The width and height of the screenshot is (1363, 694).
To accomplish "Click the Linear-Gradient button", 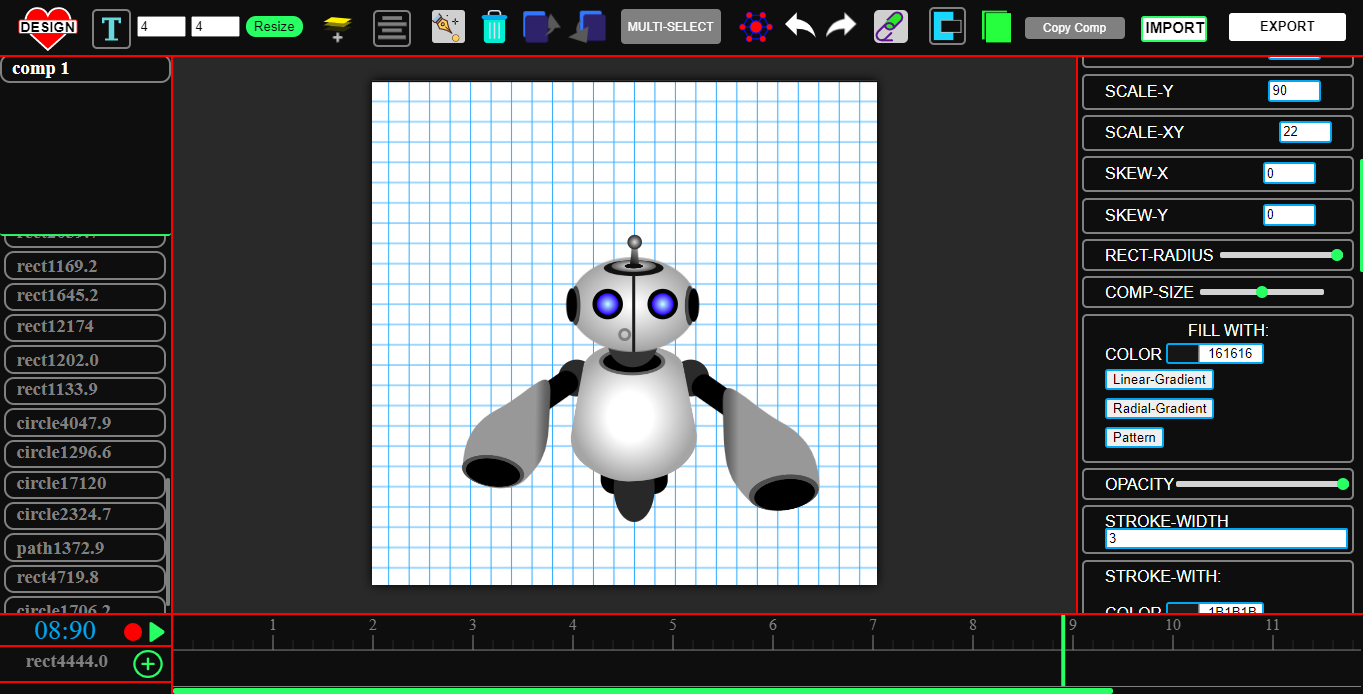I will click(1160, 380).
